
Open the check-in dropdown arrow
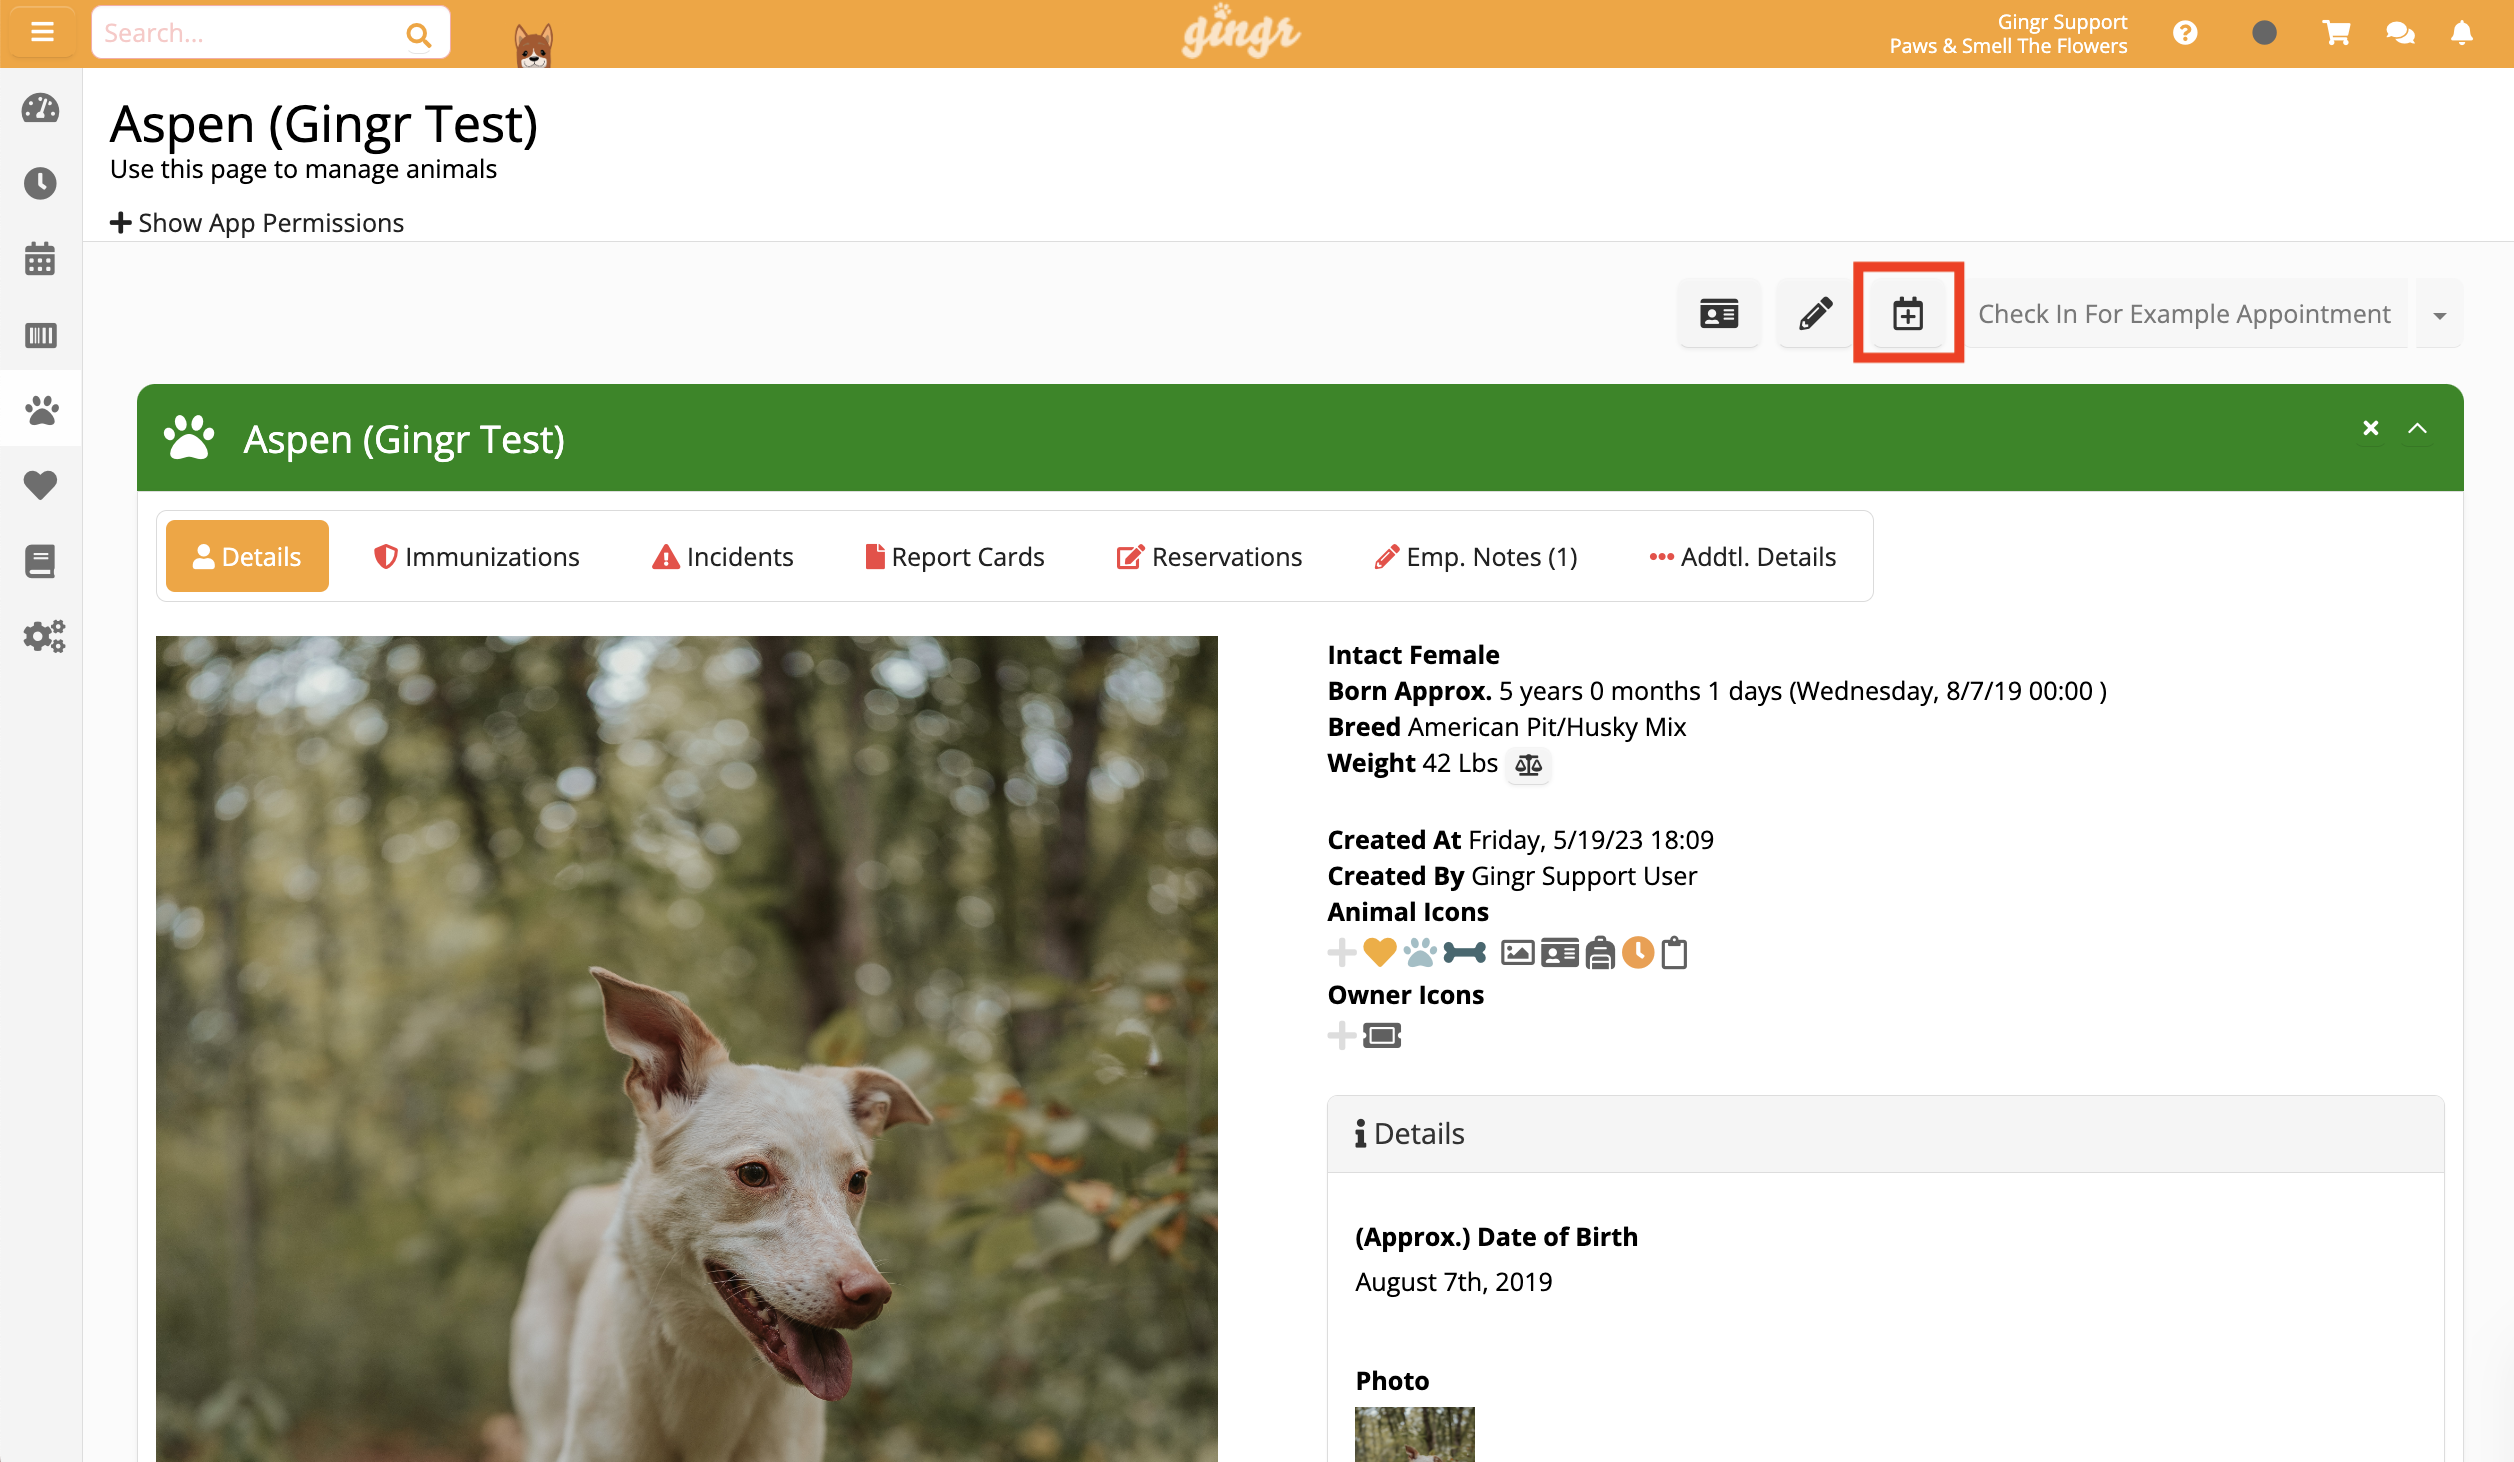point(2439,315)
